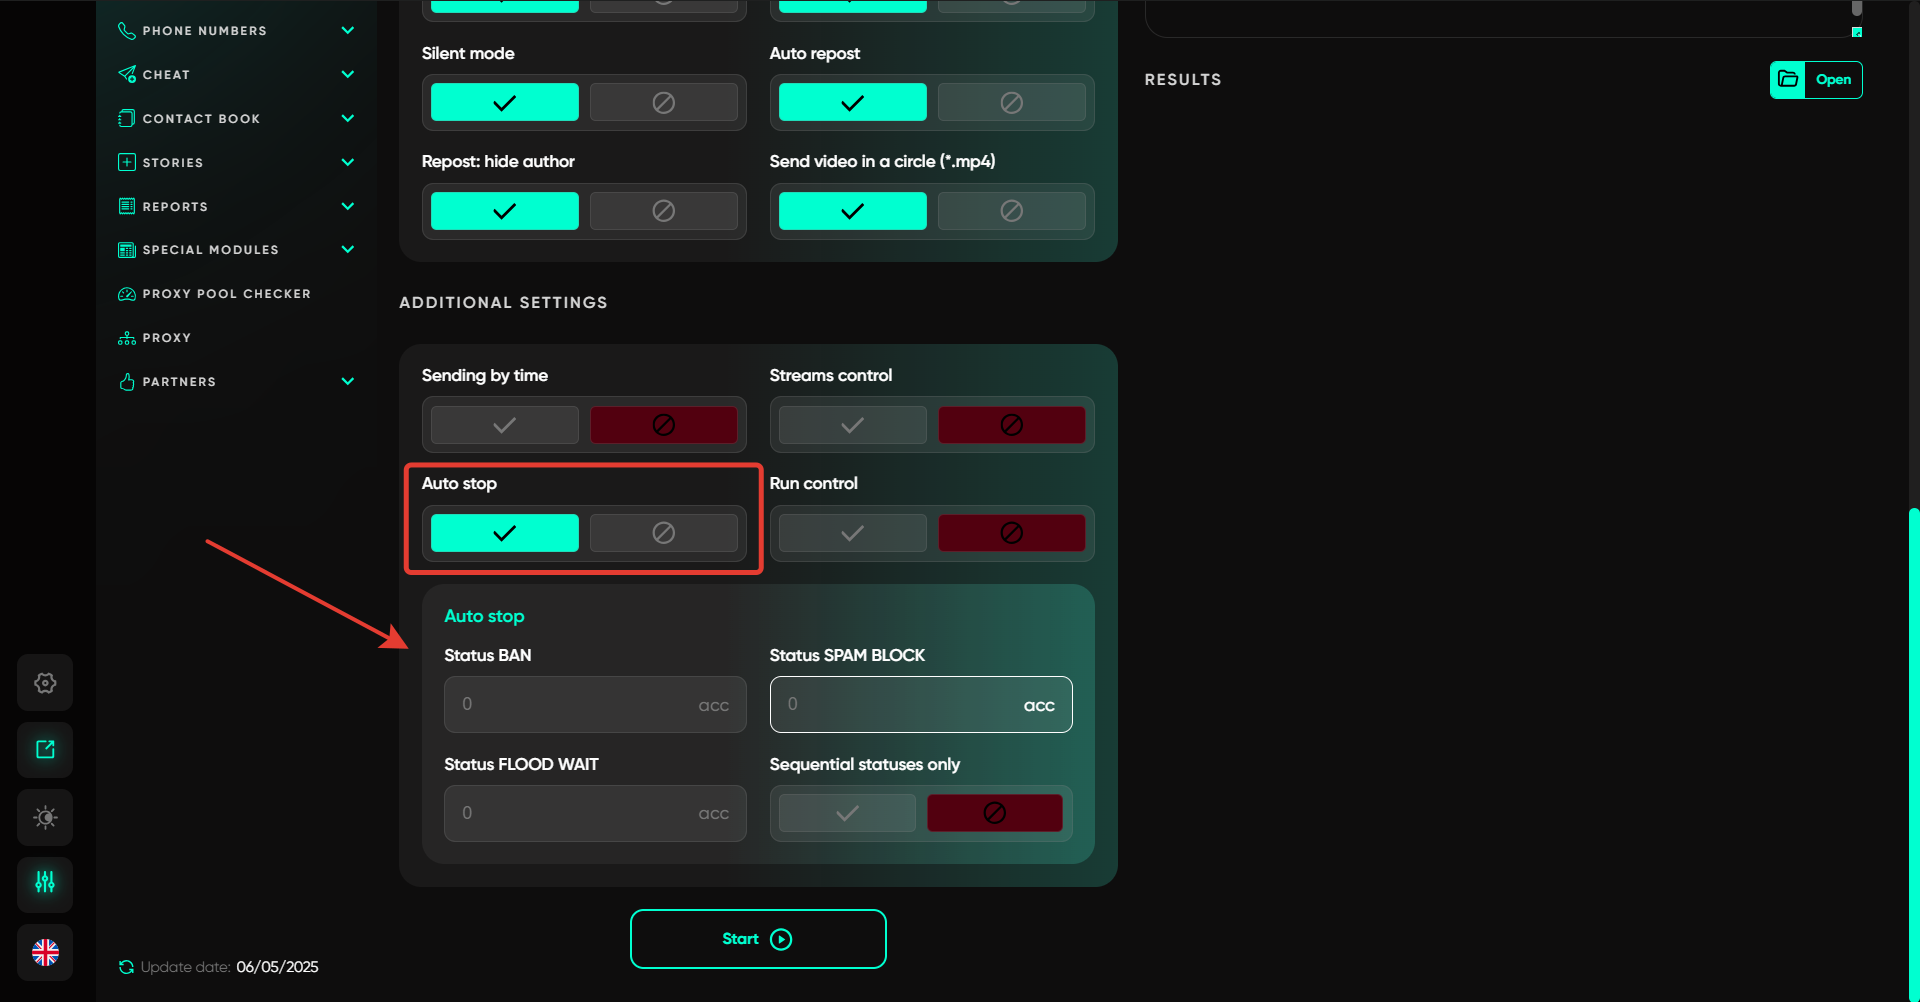
Task: Expand the Partners submenu arrow
Action: [347, 382]
